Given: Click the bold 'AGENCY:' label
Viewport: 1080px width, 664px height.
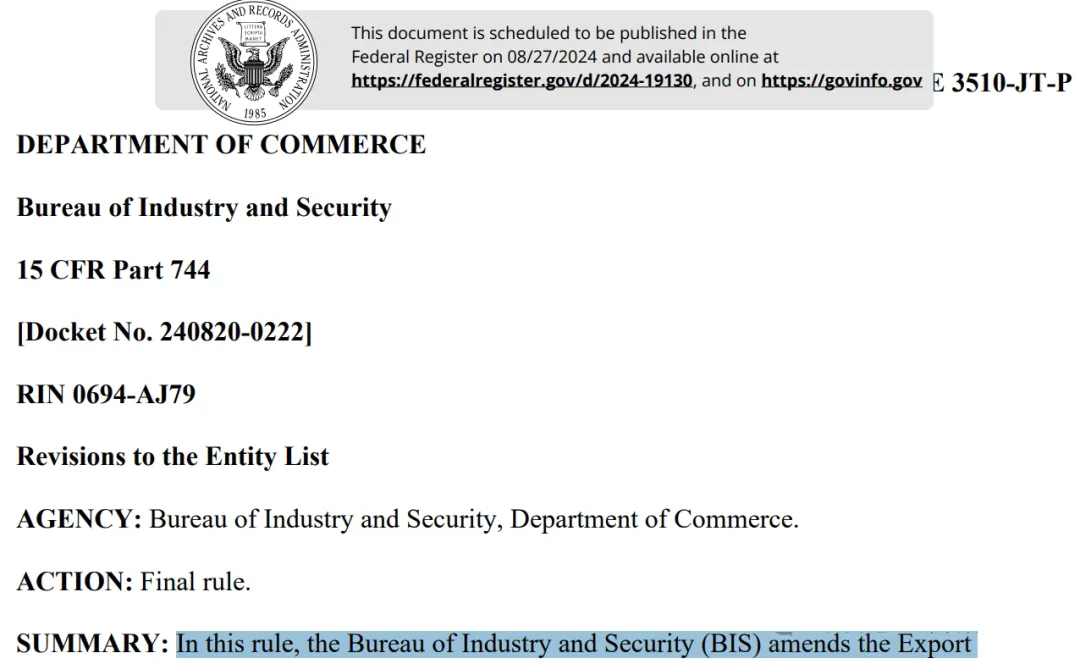Looking at the screenshot, I should 79,519.
